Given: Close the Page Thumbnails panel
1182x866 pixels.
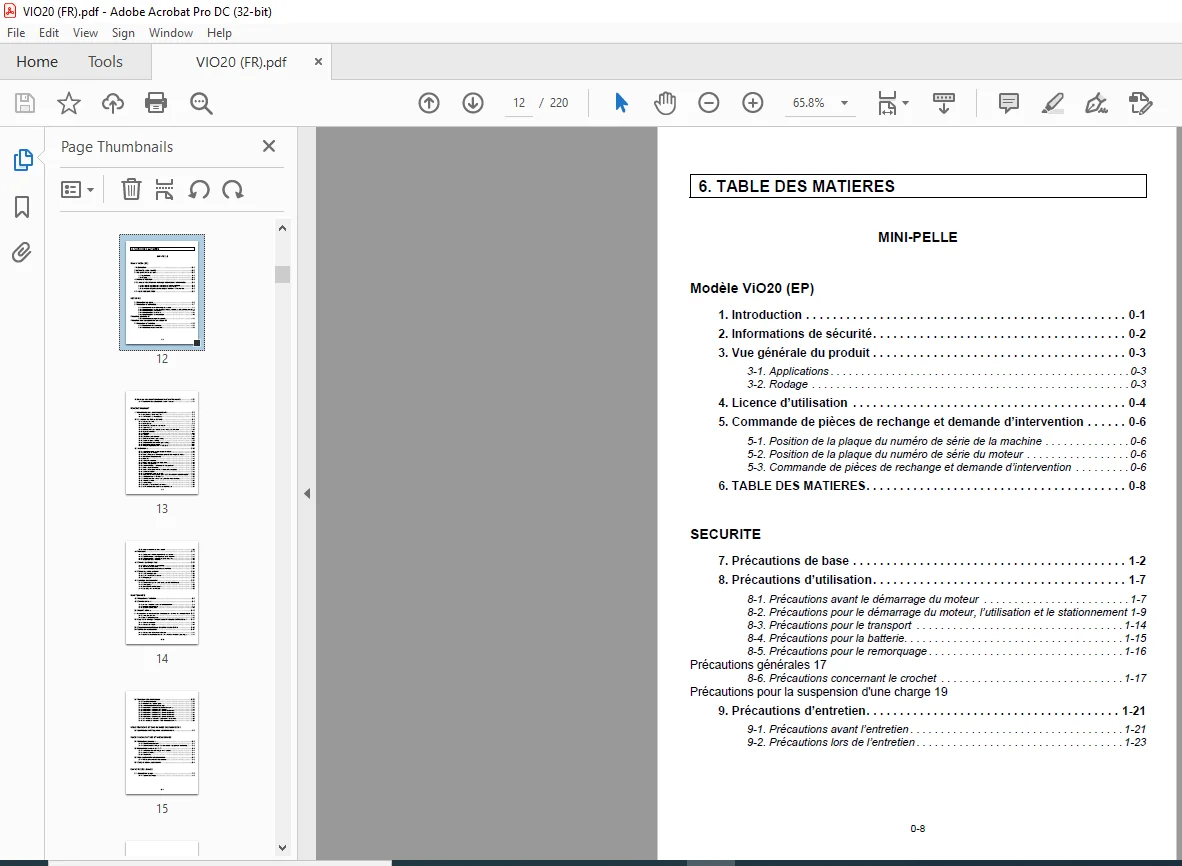Looking at the screenshot, I should [269, 146].
